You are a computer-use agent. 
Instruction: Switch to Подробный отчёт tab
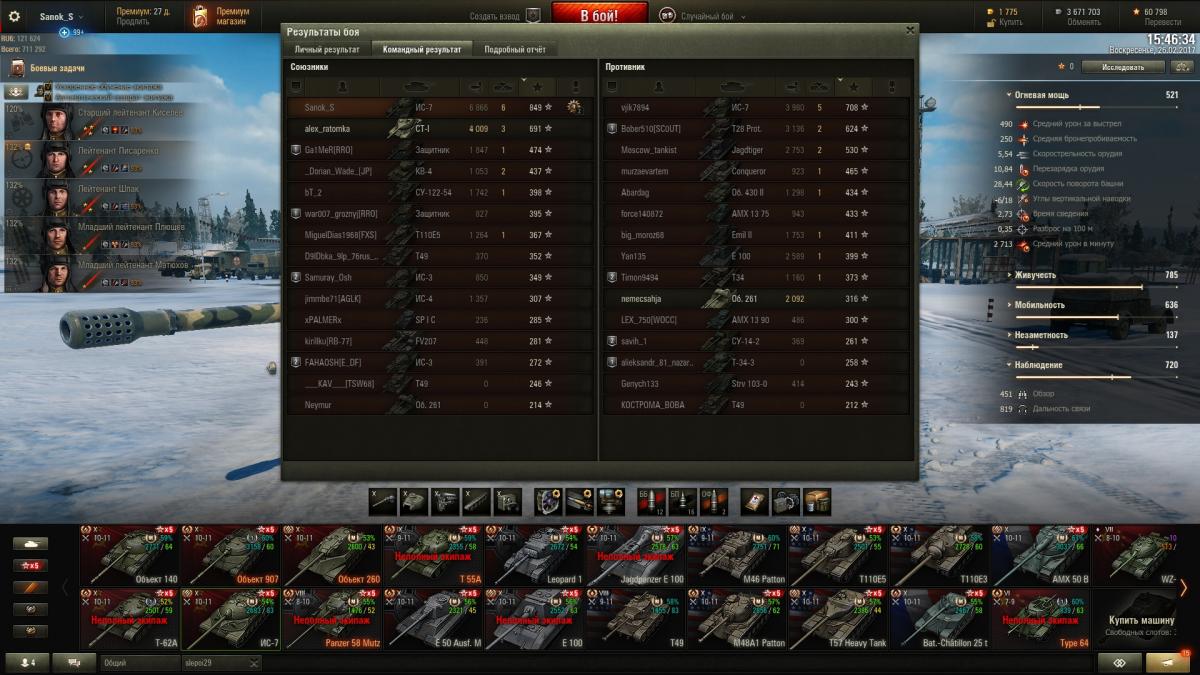pyautogui.click(x=515, y=49)
